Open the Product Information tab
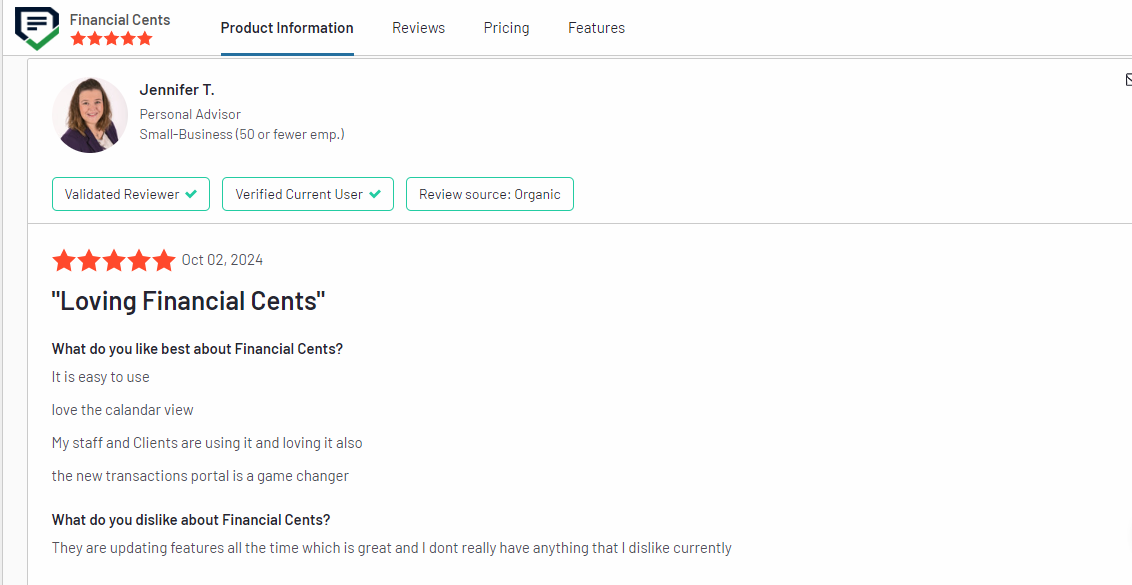1132x585 pixels. (287, 28)
